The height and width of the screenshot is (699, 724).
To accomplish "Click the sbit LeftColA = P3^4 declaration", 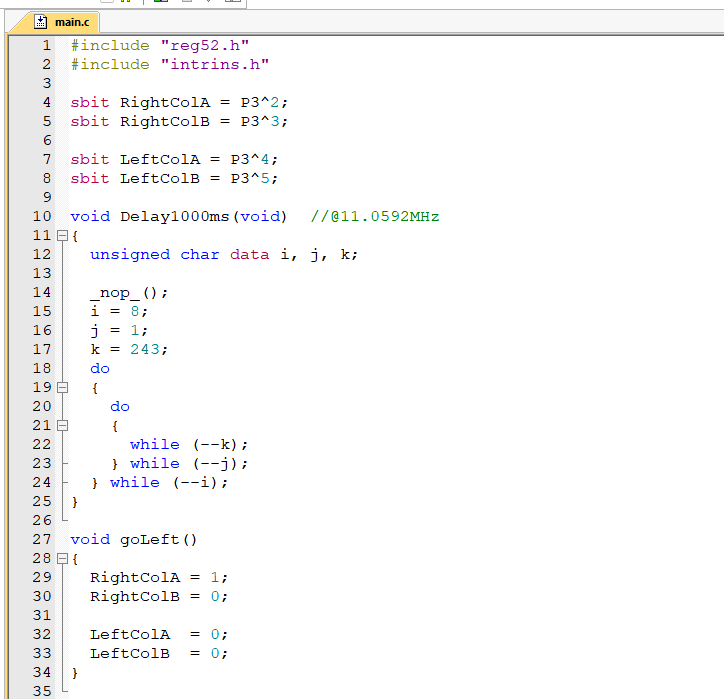I will (174, 159).
